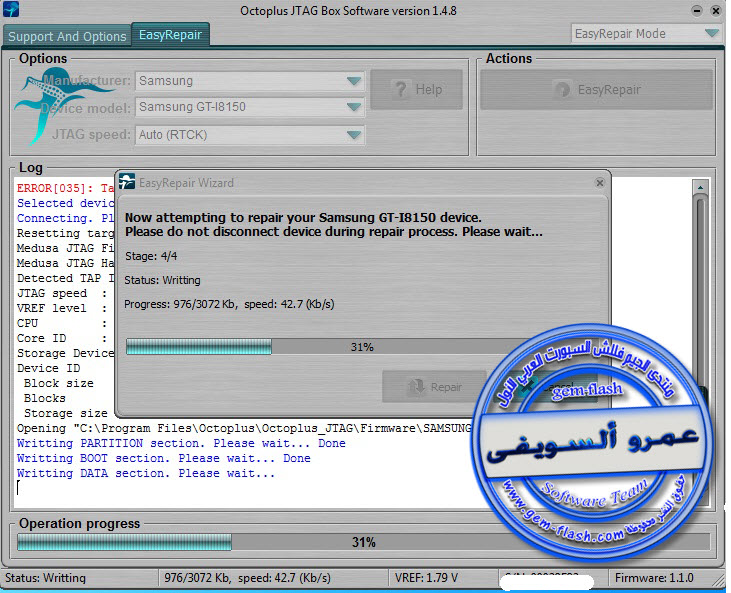Click the 'Connecting.' log line

65,218
